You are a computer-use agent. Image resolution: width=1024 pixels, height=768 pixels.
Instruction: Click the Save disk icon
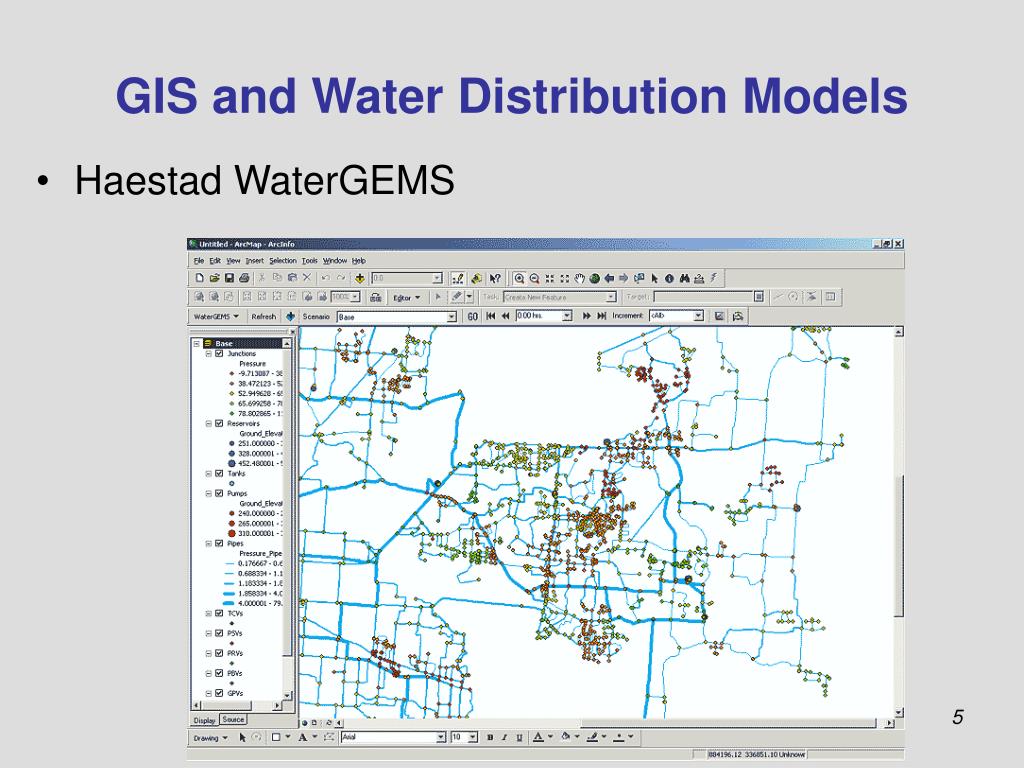click(x=229, y=278)
